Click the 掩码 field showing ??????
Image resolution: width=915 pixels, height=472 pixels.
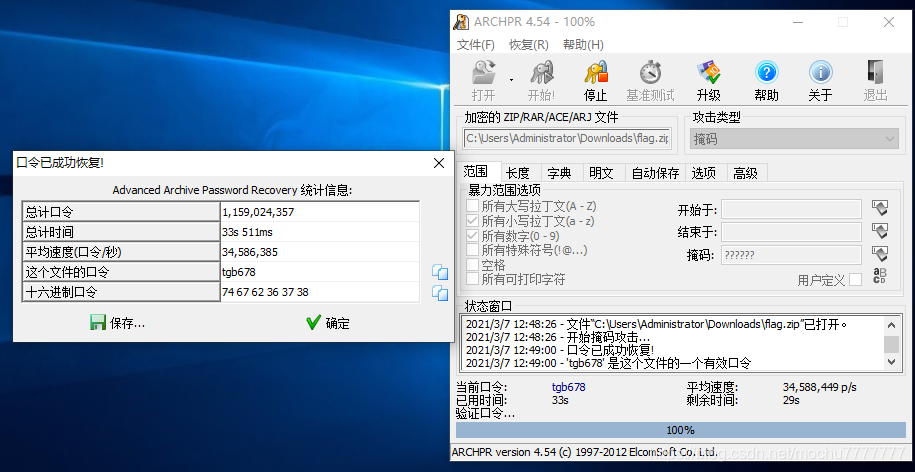[x=791, y=255]
